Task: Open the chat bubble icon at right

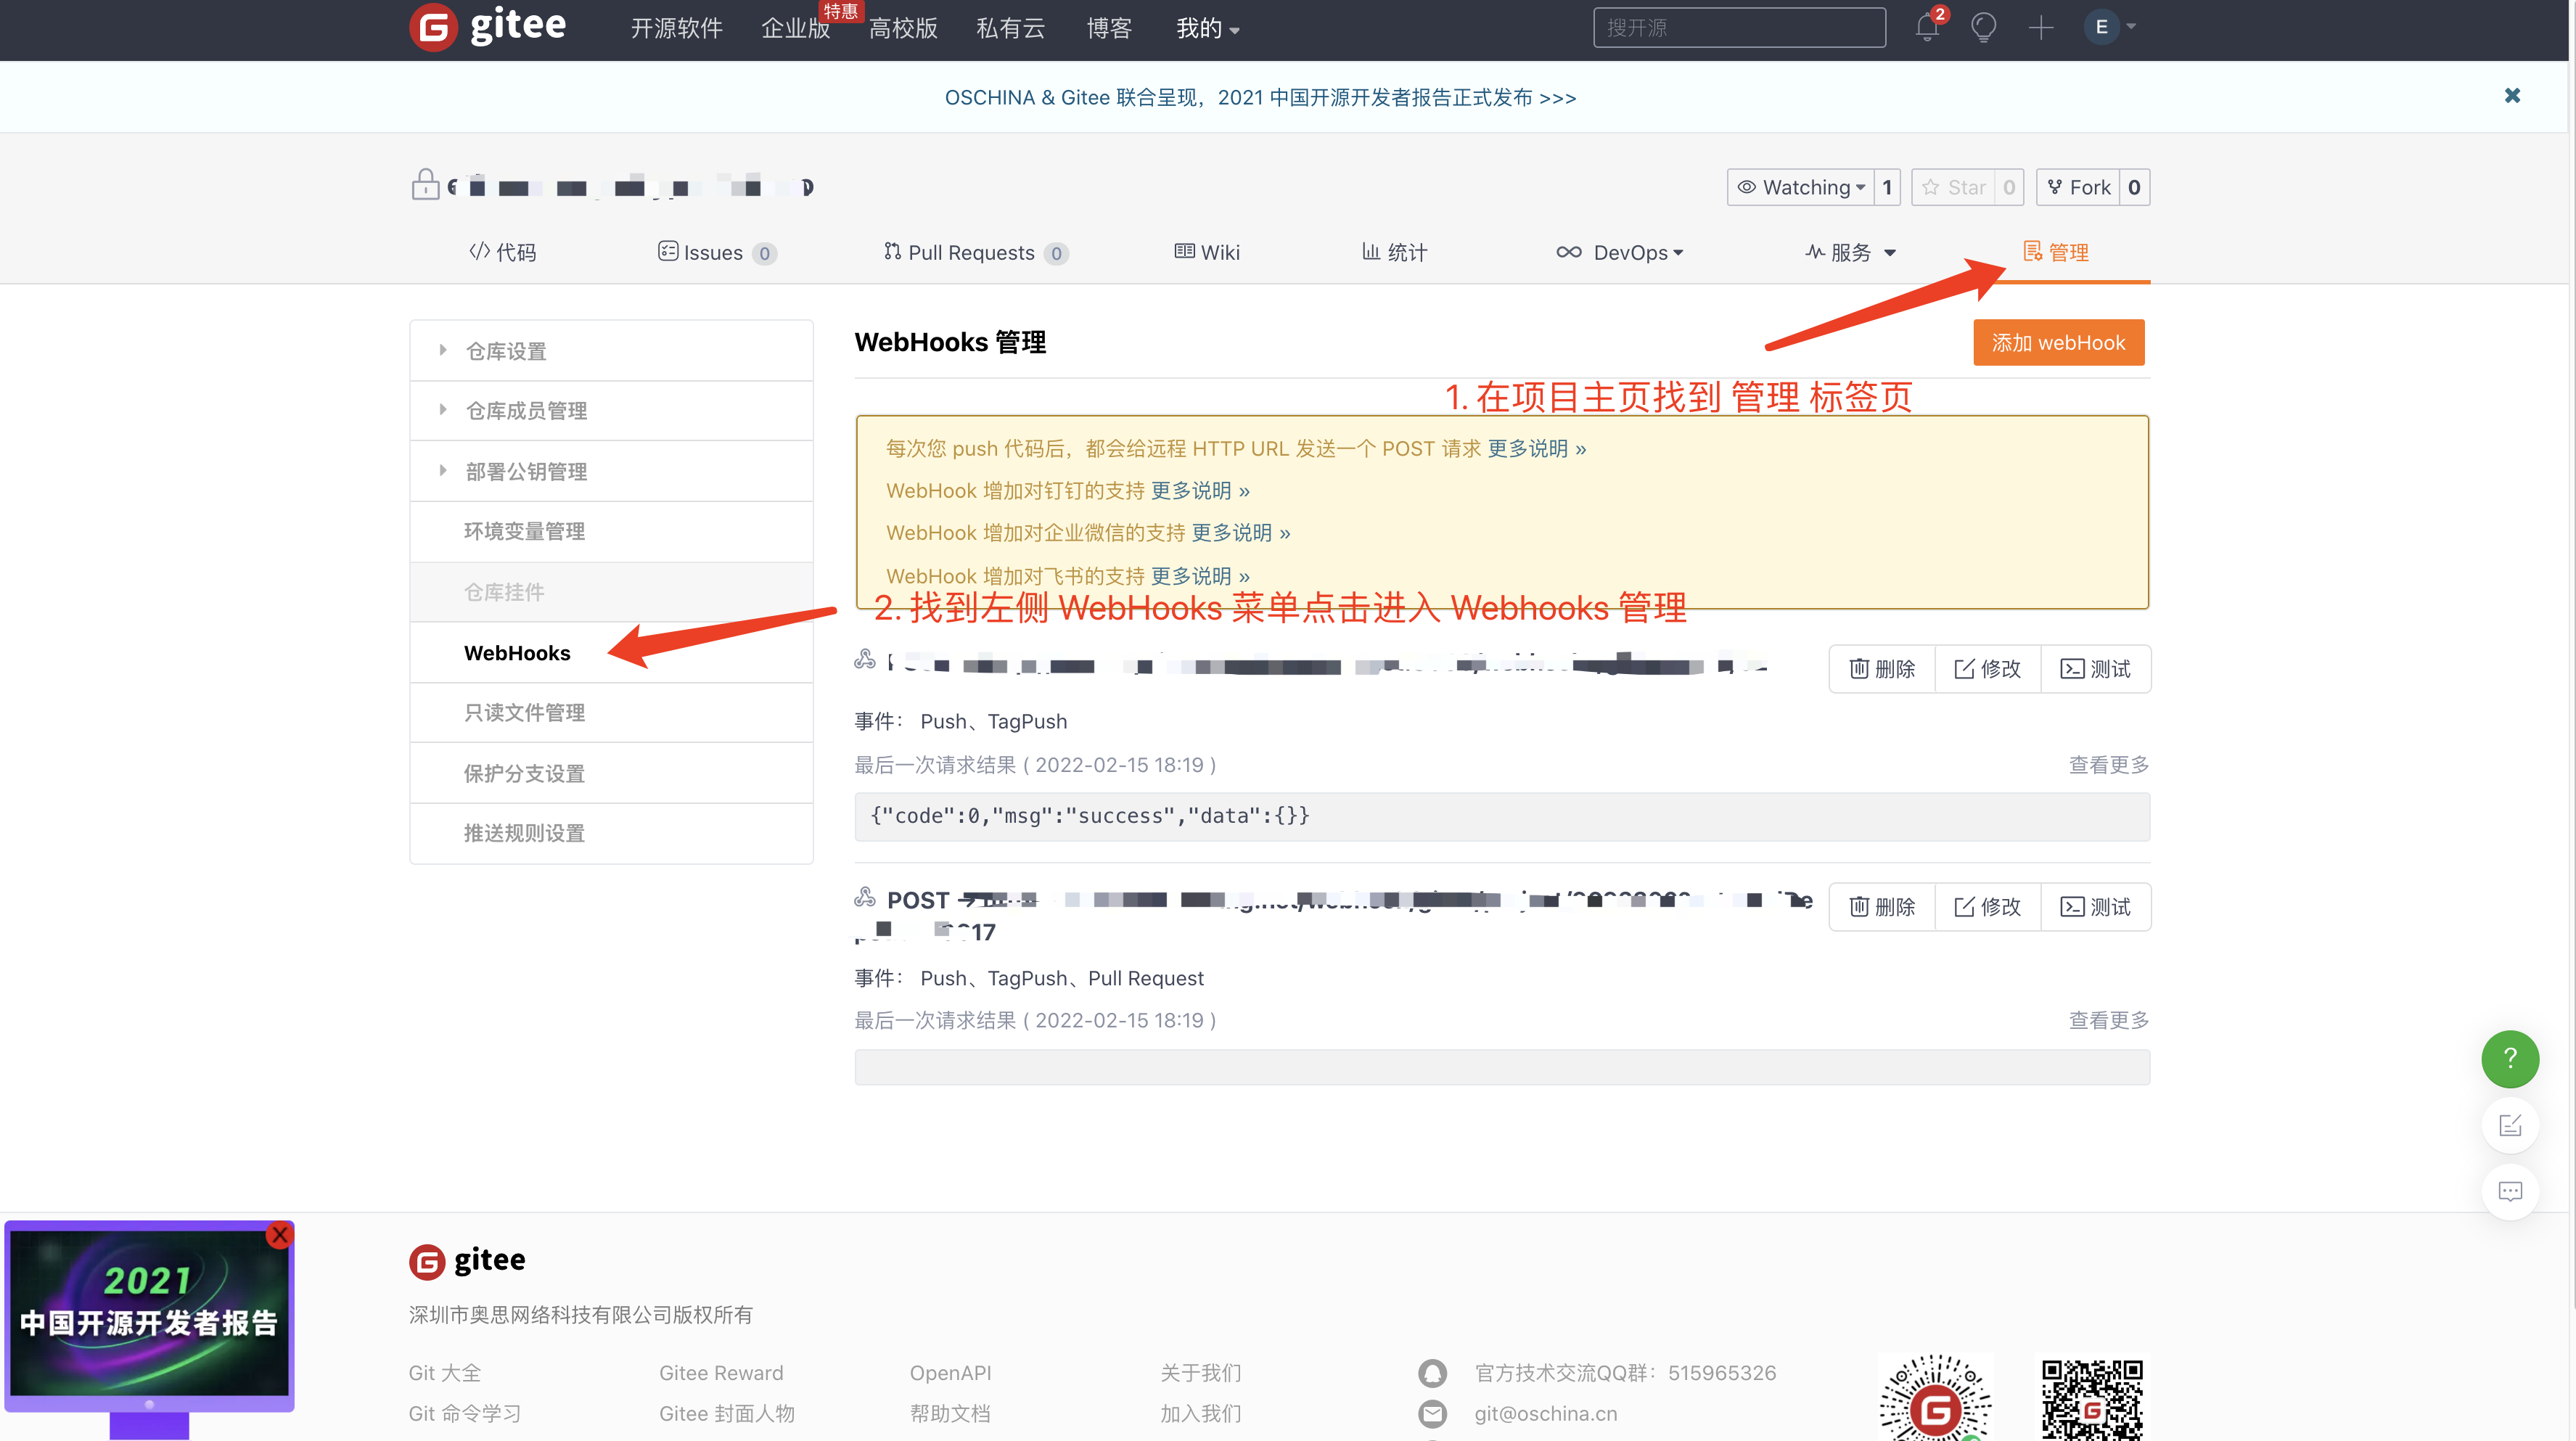Action: [x=2509, y=1191]
